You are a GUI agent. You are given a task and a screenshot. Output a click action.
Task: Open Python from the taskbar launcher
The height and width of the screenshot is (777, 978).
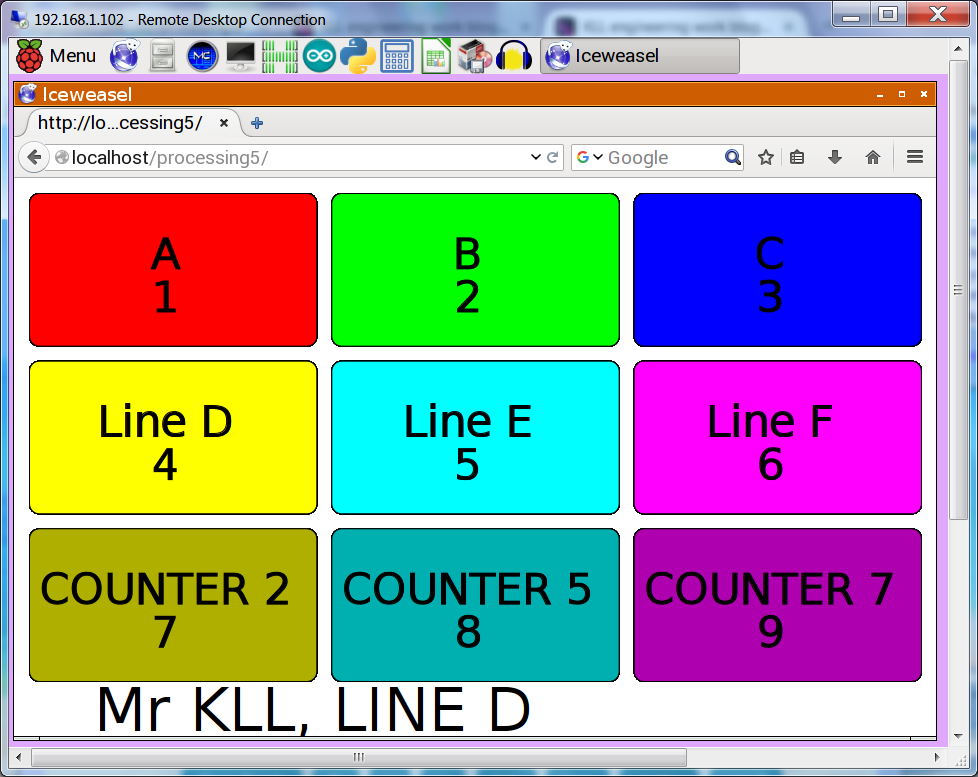coord(357,56)
